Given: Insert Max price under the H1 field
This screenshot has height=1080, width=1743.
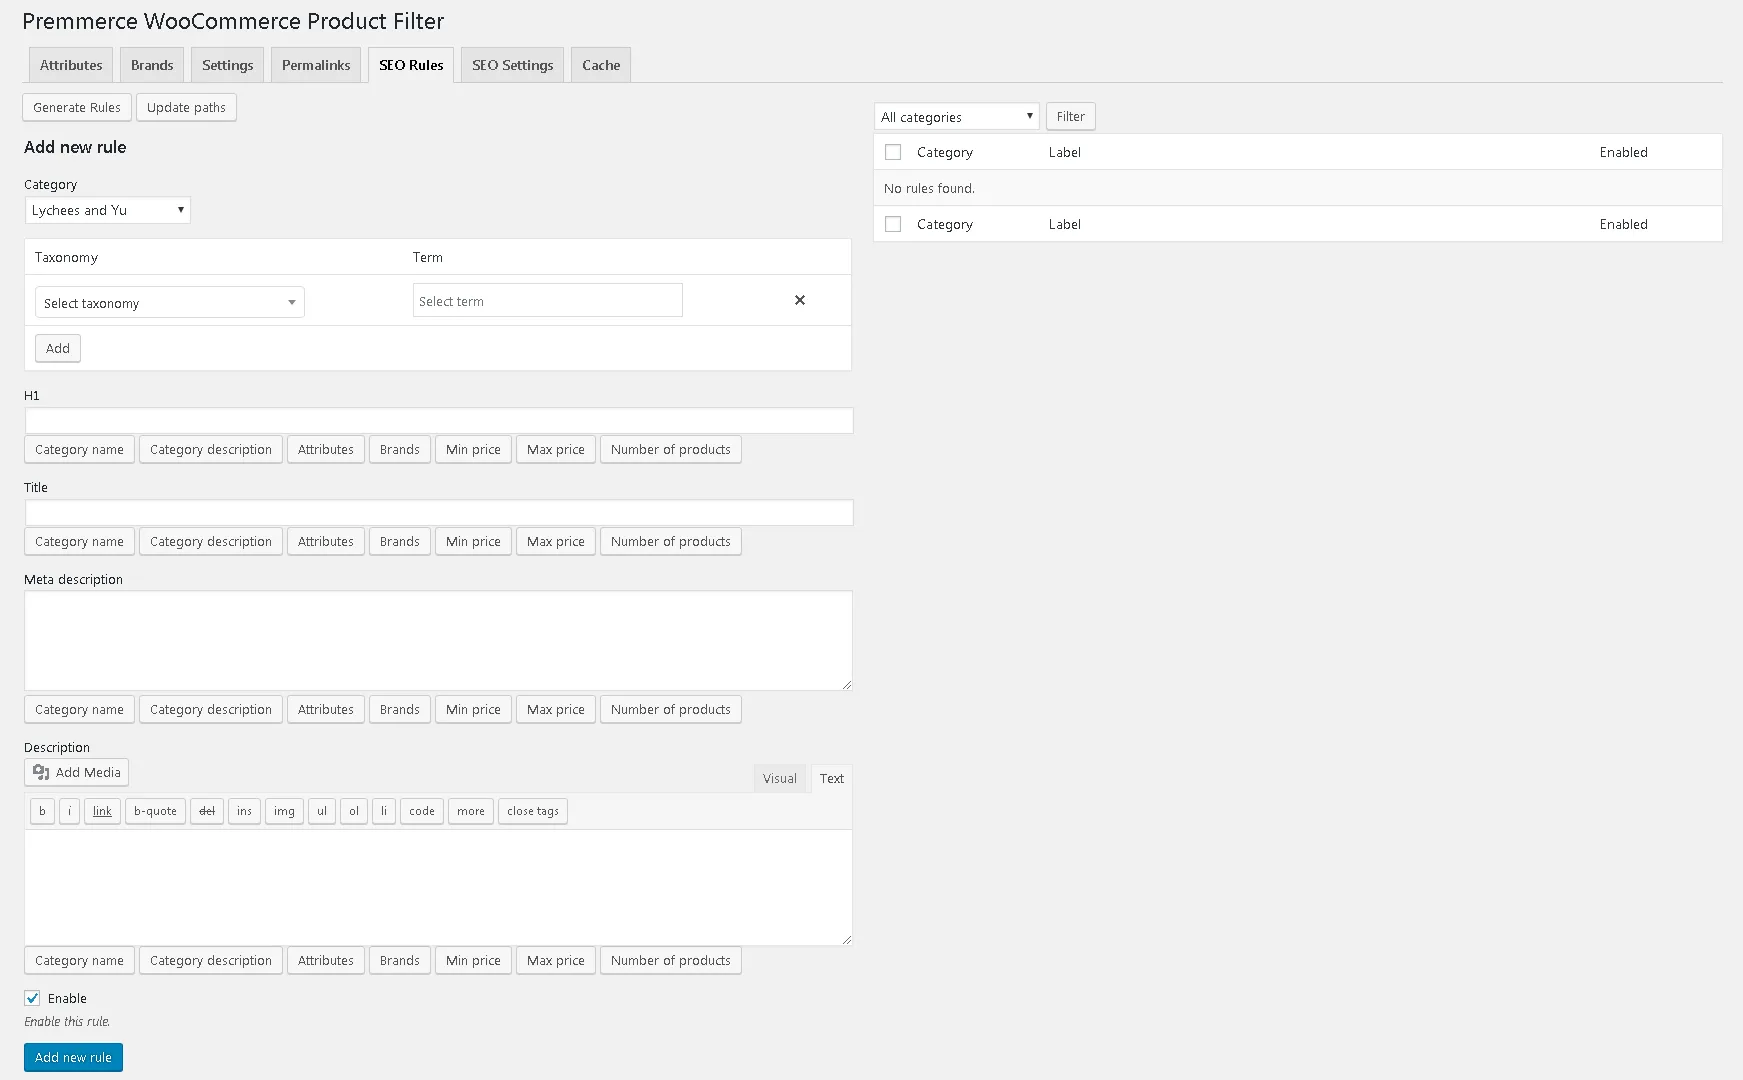Looking at the screenshot, I should pyautogui.click(x=556, y=450).
